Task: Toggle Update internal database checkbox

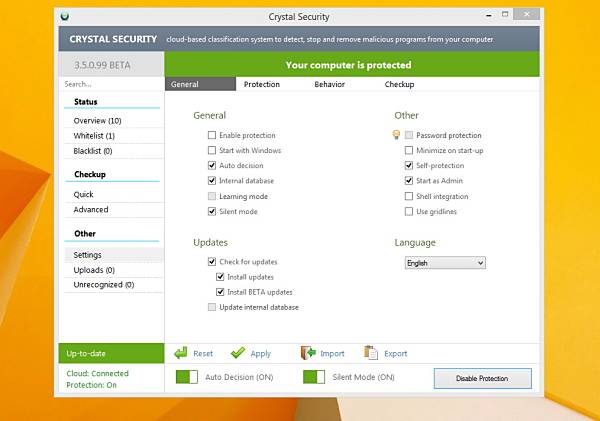Action: [x=212, y=307]
